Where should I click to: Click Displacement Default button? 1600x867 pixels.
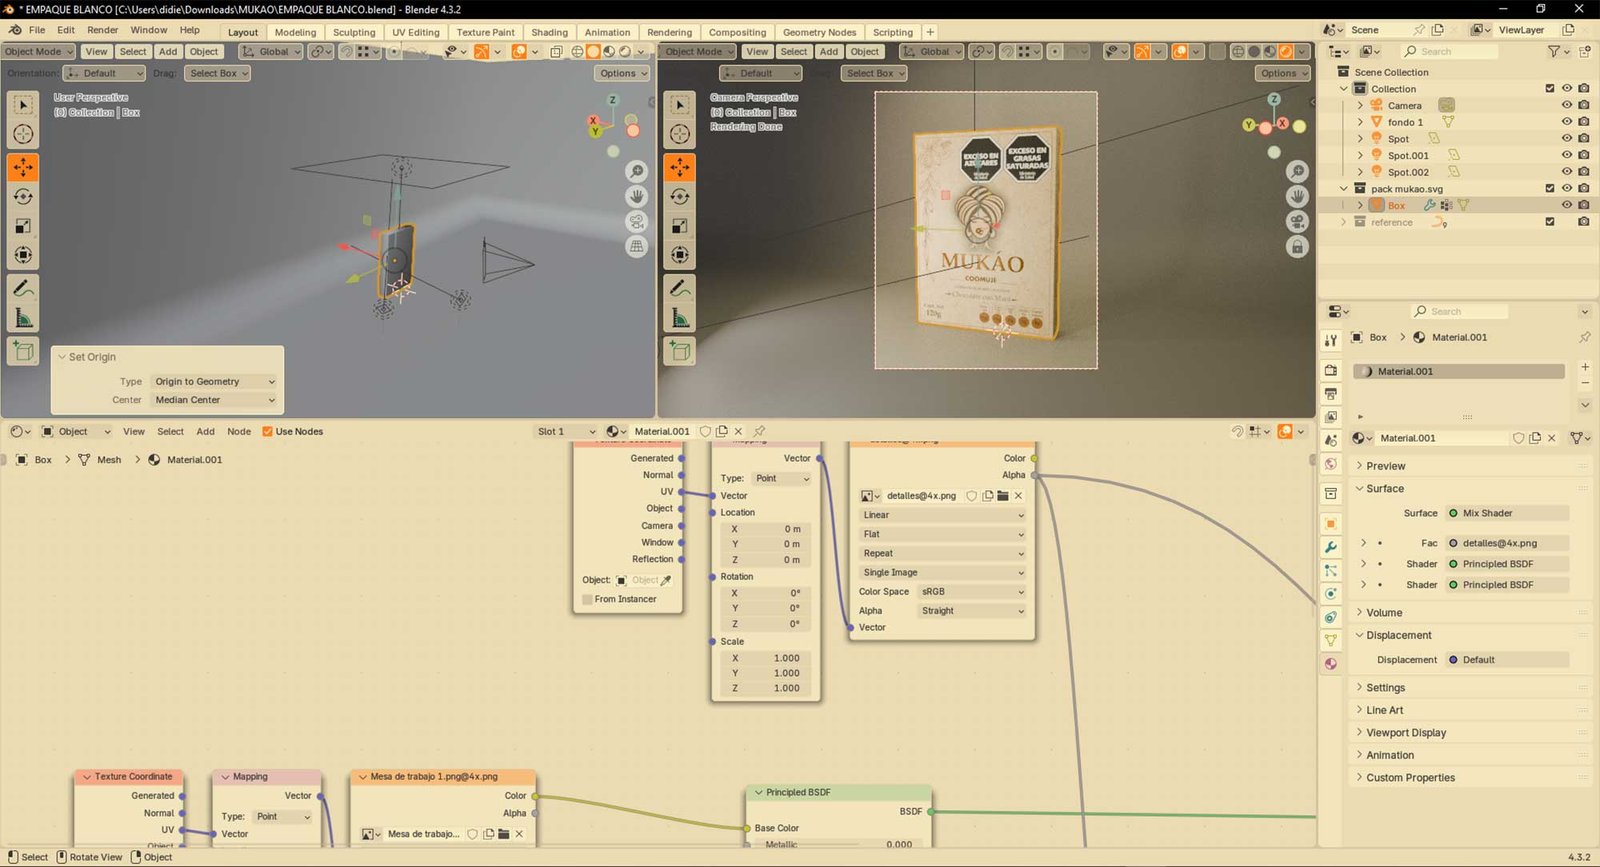coord(1506,660)
